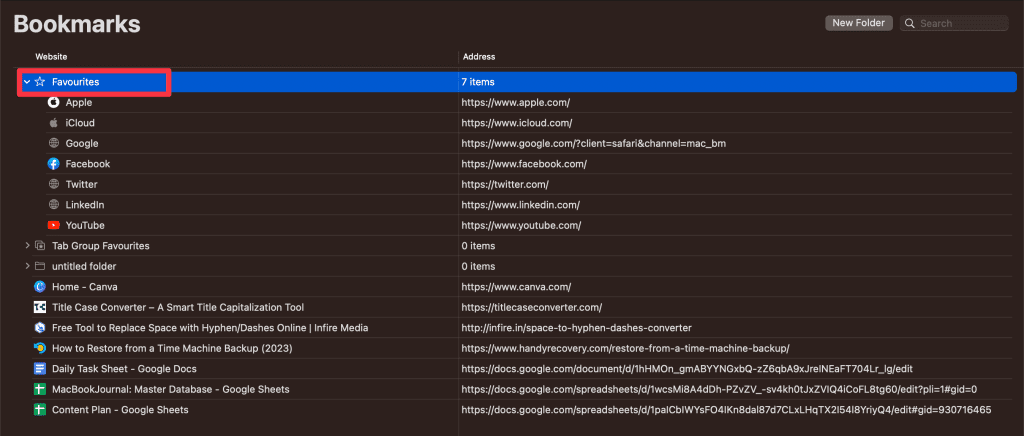Click the https://www.canva.com/ address
The width and height of the screenshot is (1024, 436).
[517, 287]
